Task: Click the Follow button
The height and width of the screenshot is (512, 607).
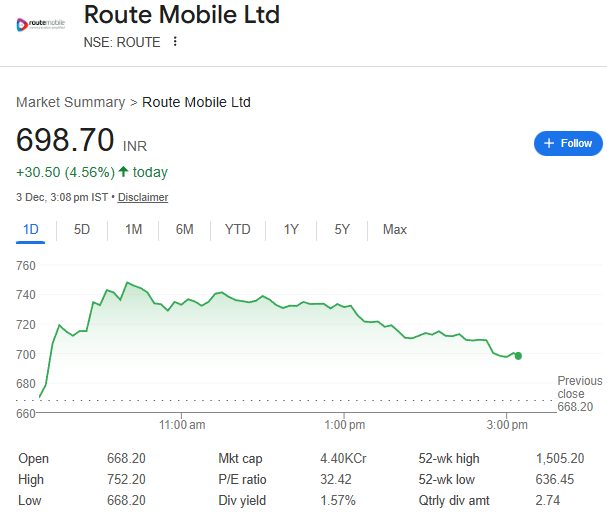Action: (568, 143)
